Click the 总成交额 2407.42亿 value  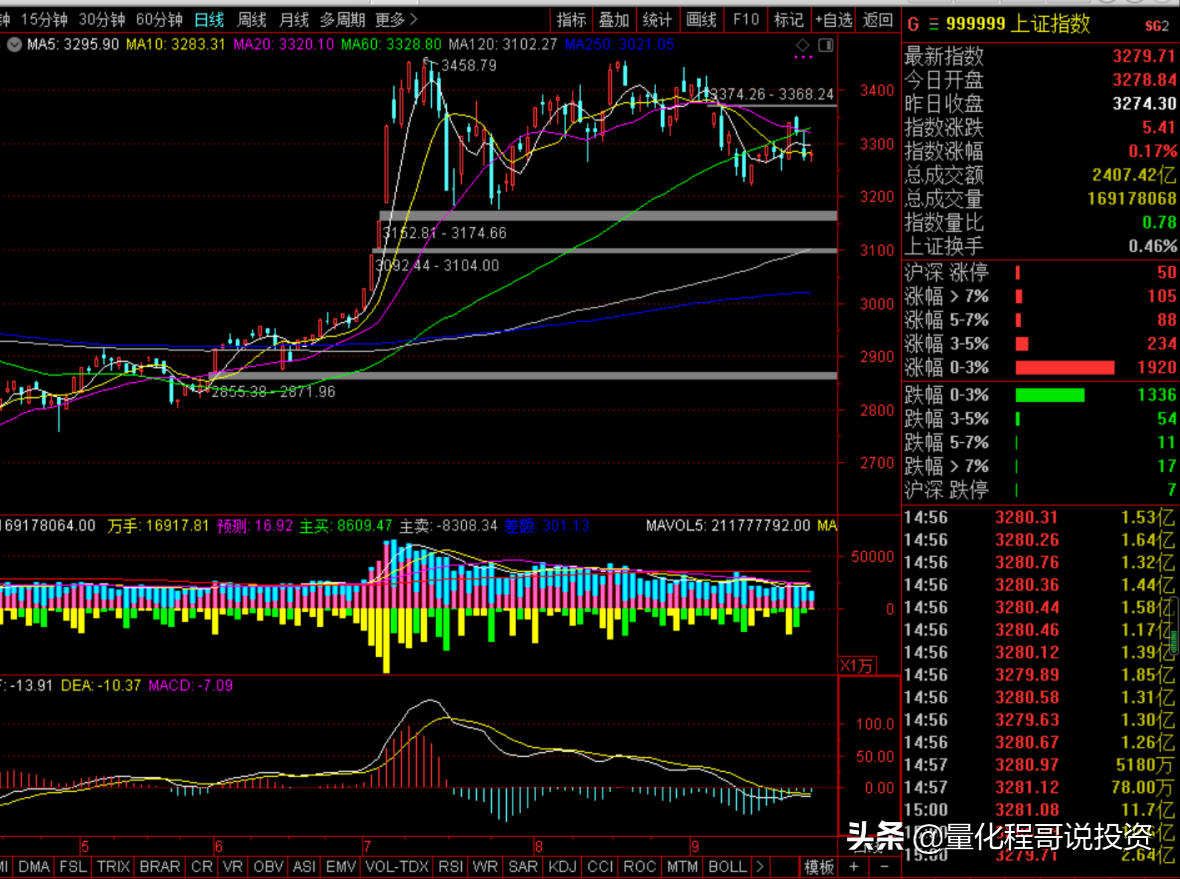pyautogui.click(x=1133, y=175)
